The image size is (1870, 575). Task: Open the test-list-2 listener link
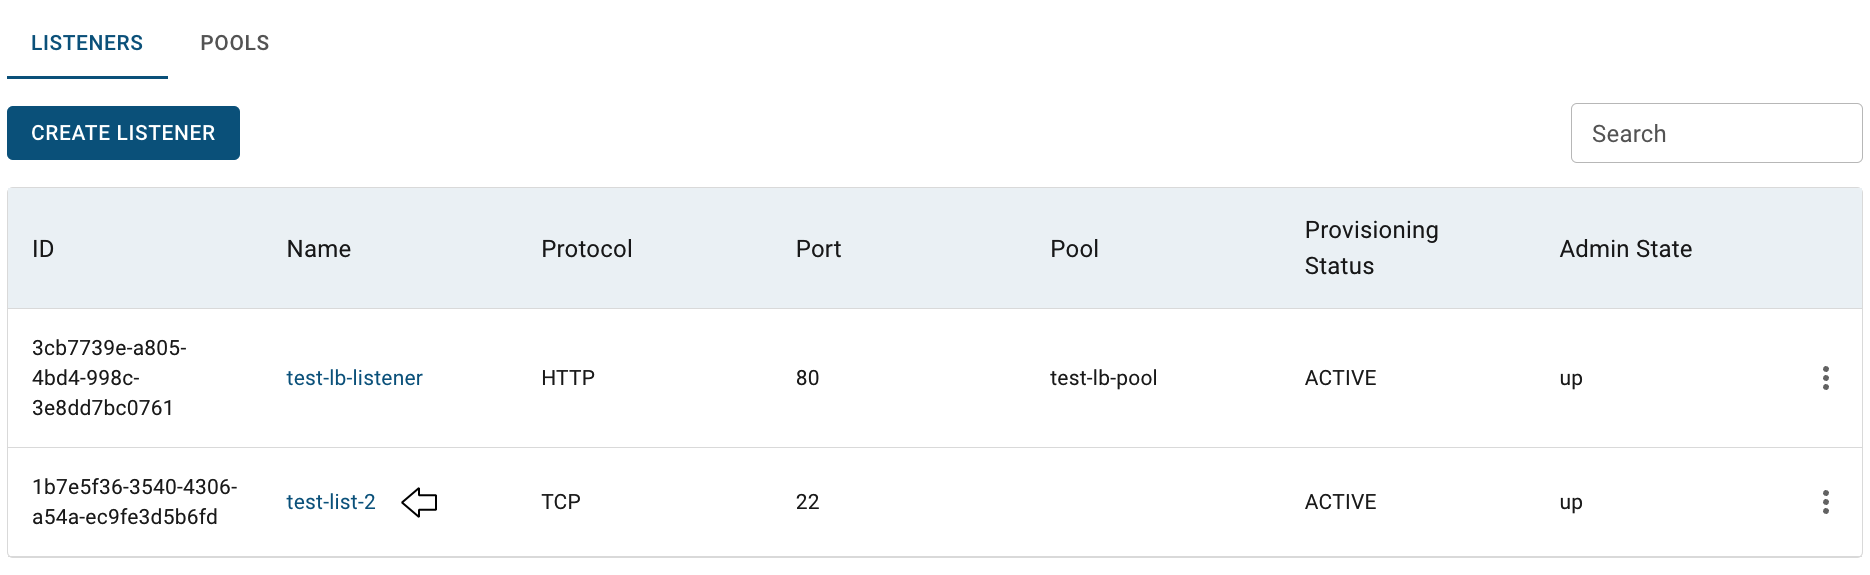point(331,502)
